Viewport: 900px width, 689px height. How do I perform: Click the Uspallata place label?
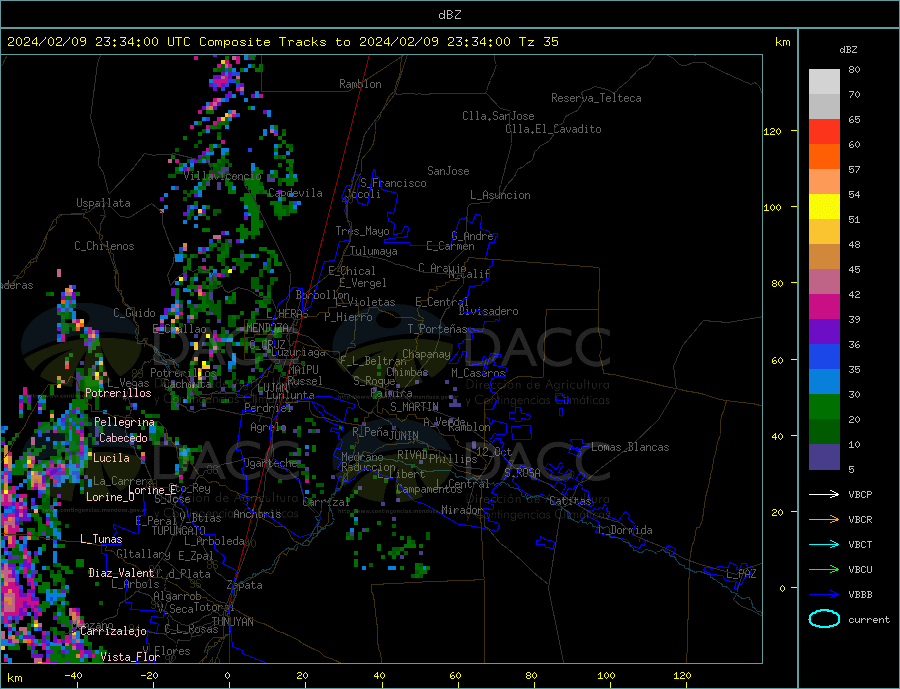pyautogui.click(x=103, y=203)
